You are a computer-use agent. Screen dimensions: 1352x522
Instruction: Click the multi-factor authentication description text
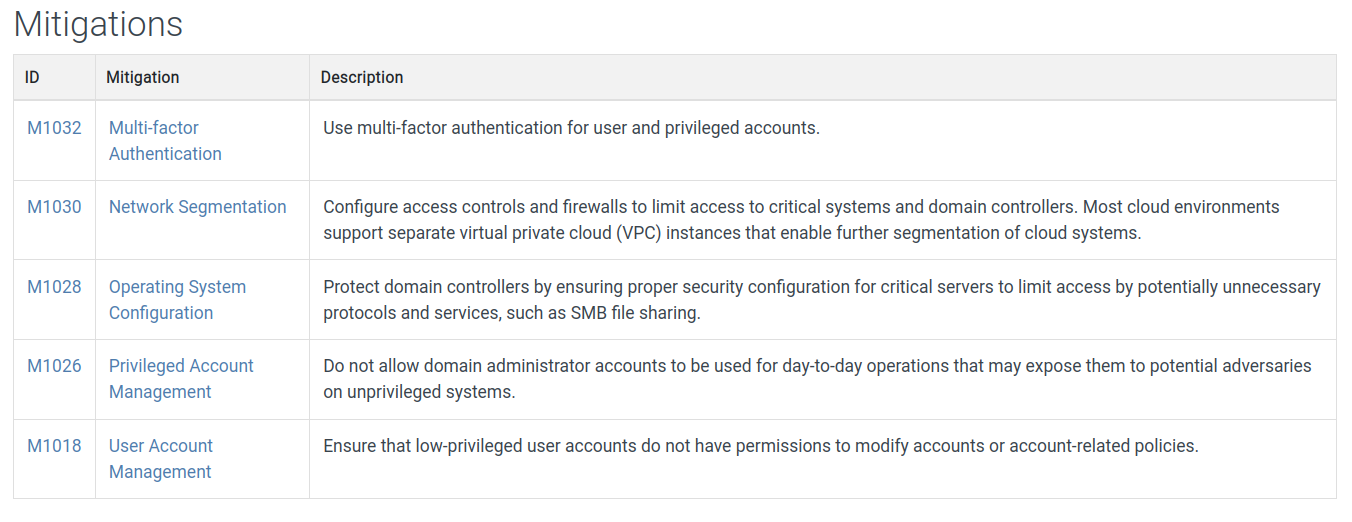tap(571, 128)
